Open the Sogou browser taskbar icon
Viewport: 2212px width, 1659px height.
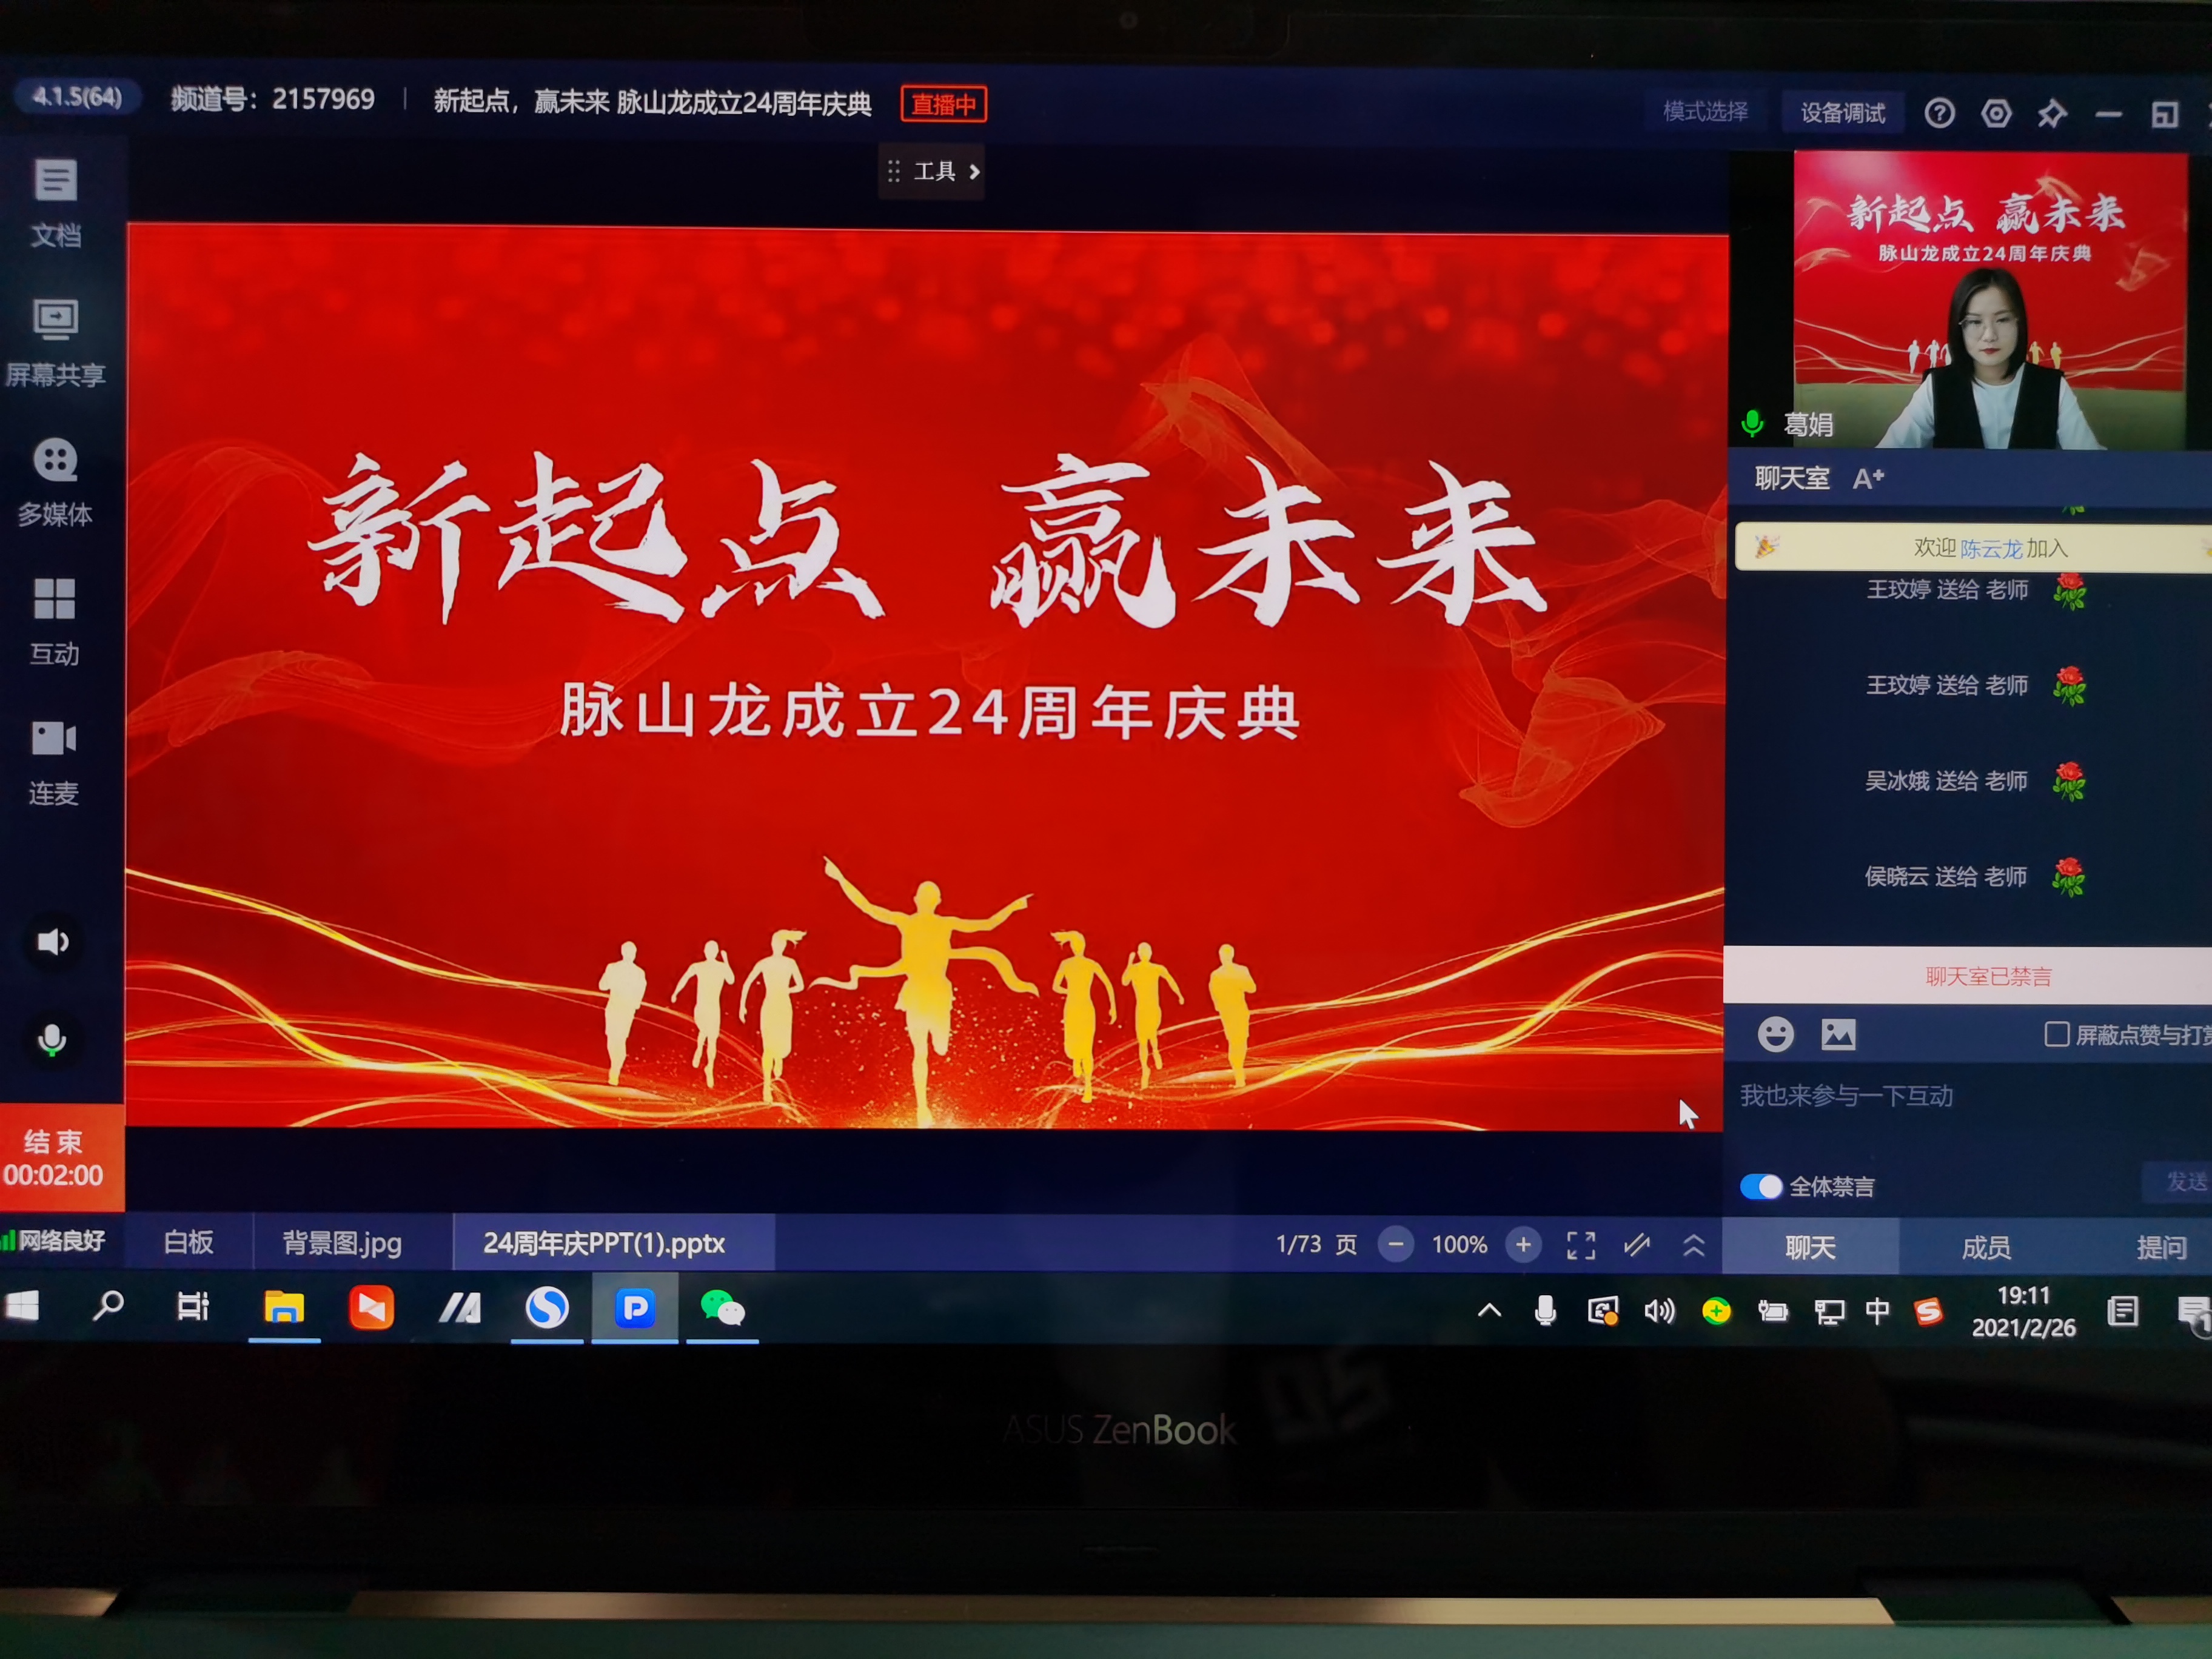tap(546, 1307)
